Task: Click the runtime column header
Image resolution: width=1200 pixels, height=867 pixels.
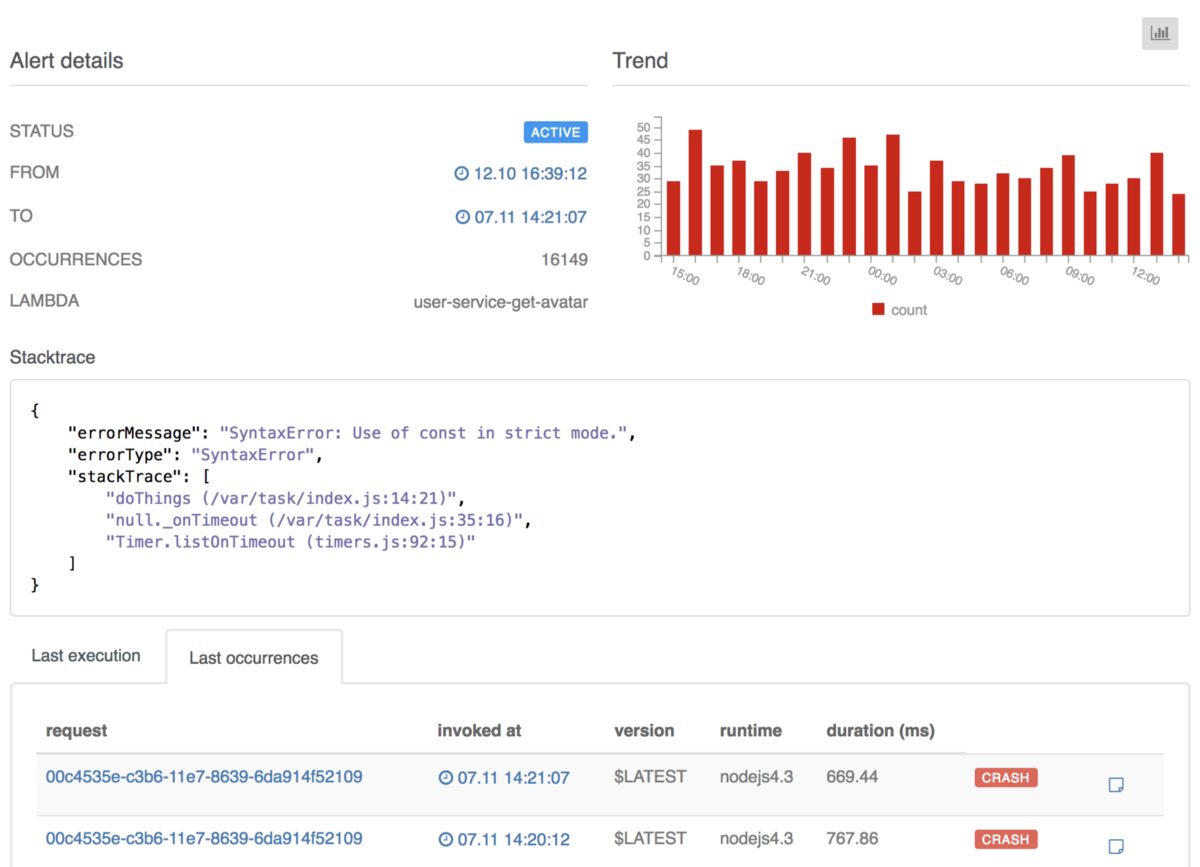Action: 751,731
